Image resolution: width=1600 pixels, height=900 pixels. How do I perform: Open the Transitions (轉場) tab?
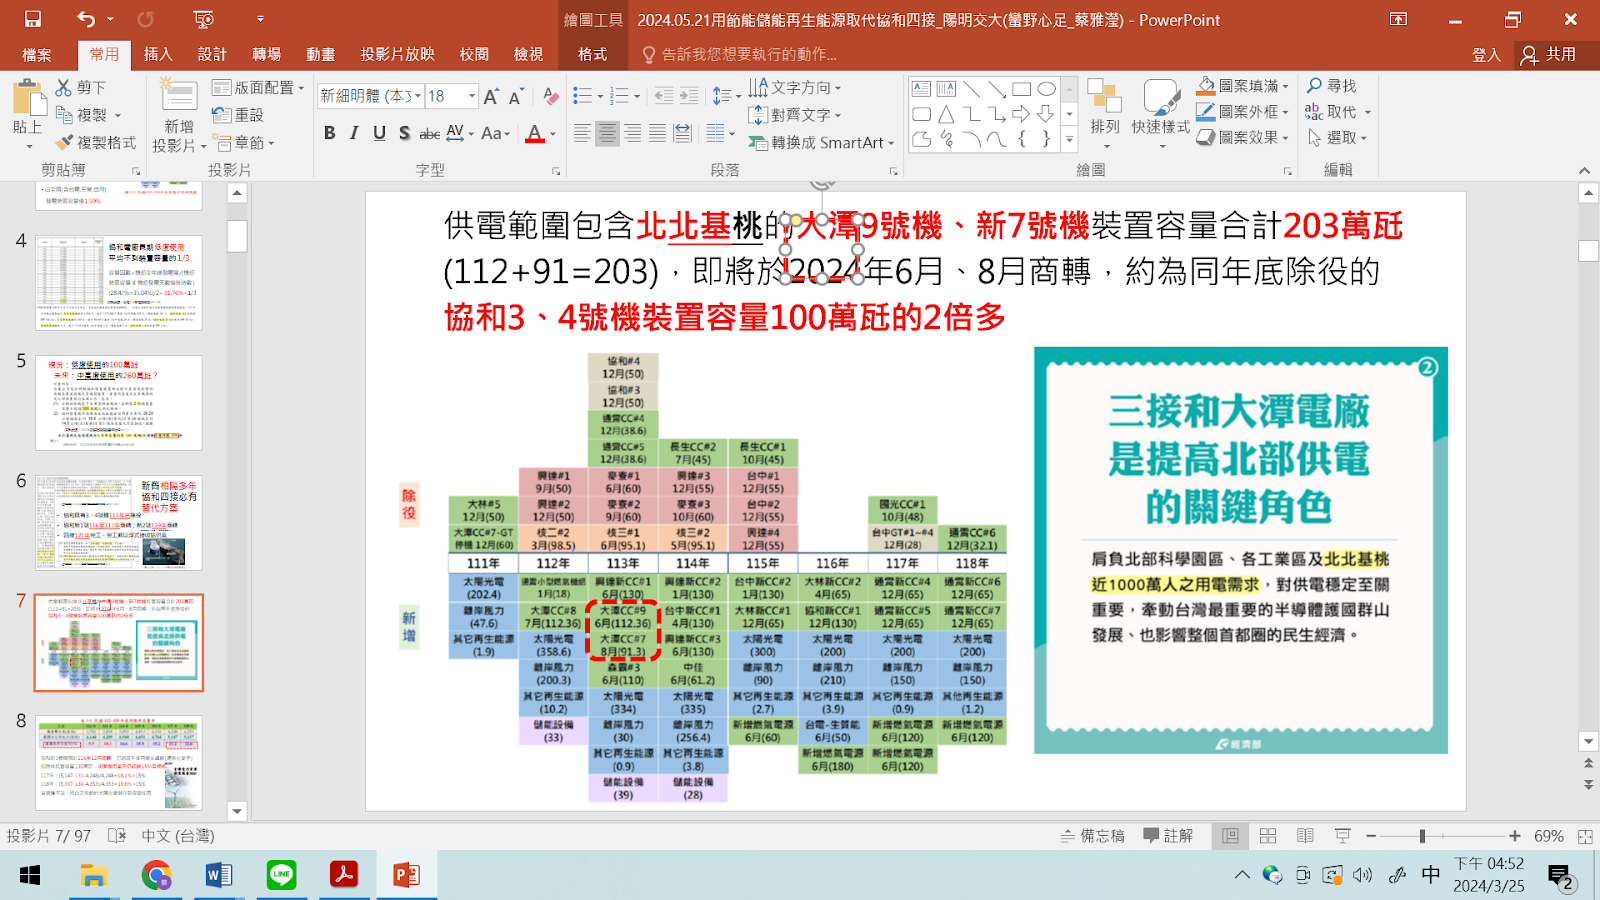click(x=266, y=55)
